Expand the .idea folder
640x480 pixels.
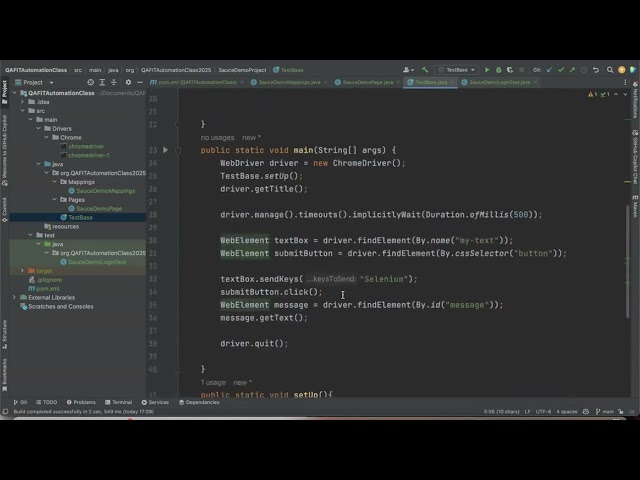click(x=22, y=102)
